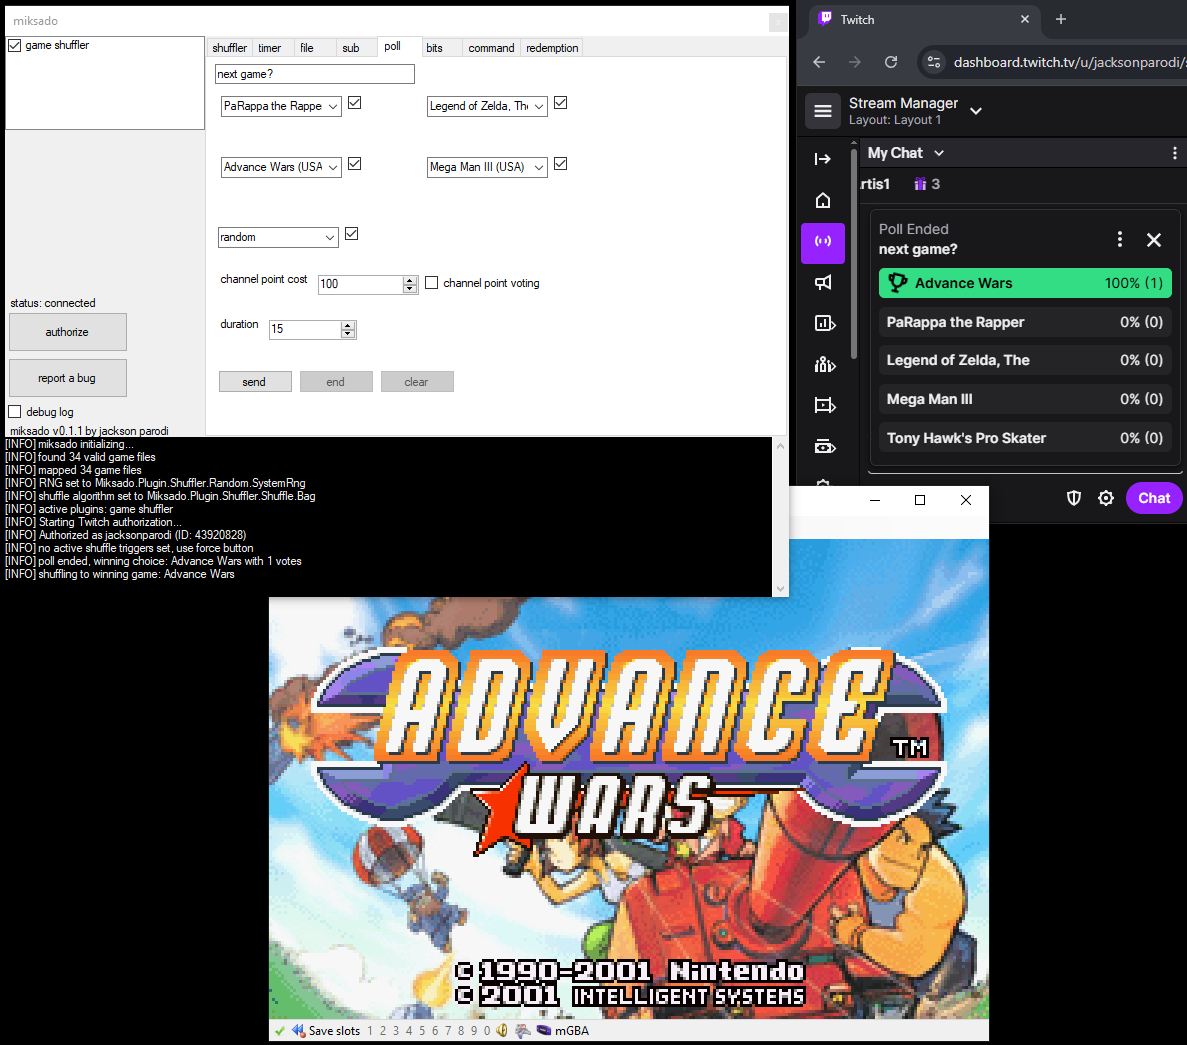The image size is (1187, 1045).
Task: Switch to the command tab
Action: [491, 48]
